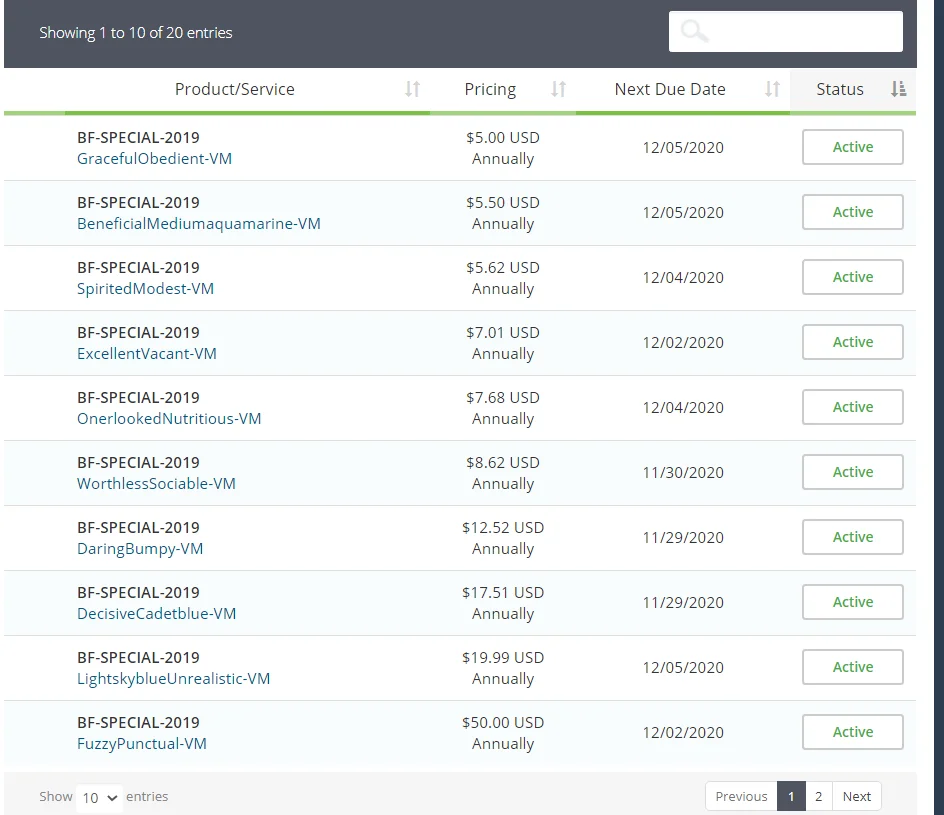Sort by Product/Service column arrows icon

[412, 89]
